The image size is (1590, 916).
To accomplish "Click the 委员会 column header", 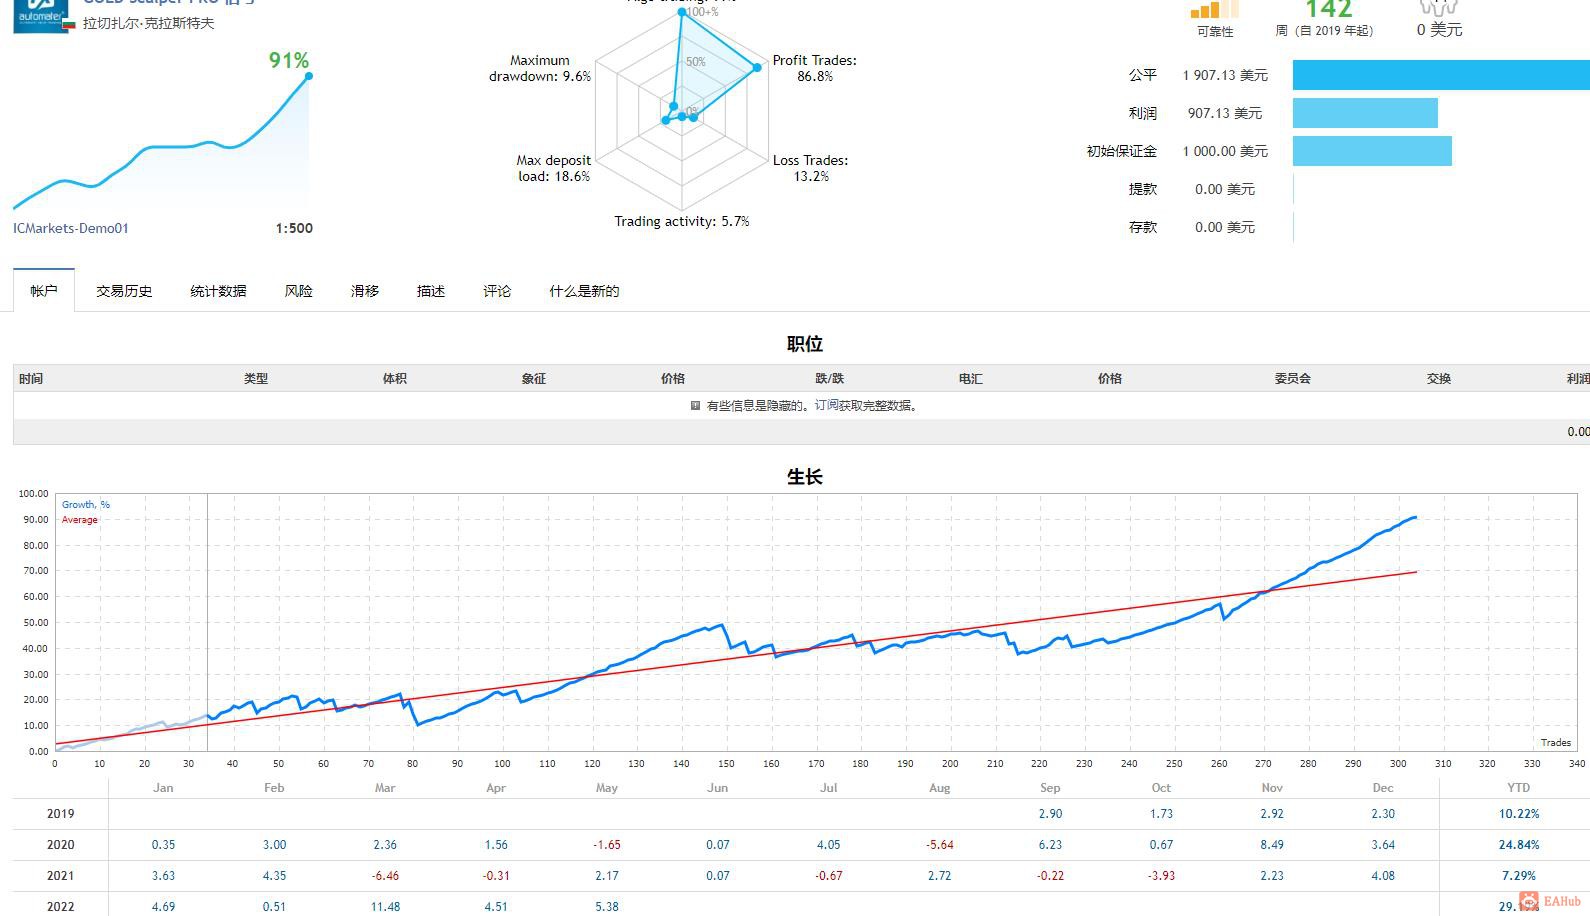I will 1293,379.
